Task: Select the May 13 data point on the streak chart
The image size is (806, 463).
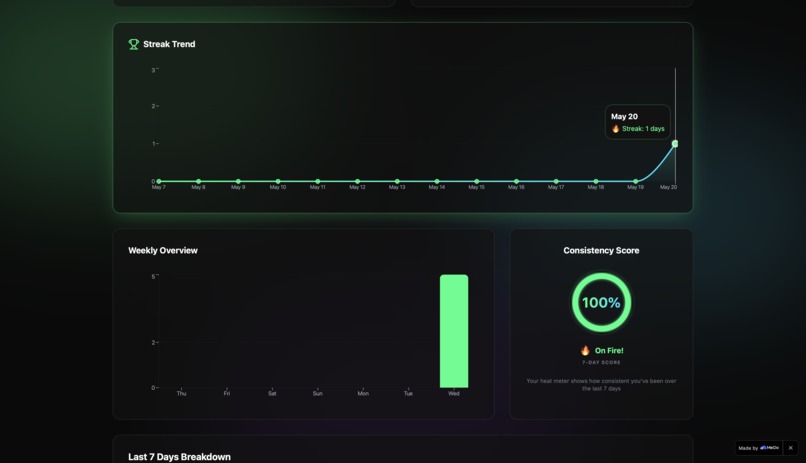Action: (x=397, y=181)
